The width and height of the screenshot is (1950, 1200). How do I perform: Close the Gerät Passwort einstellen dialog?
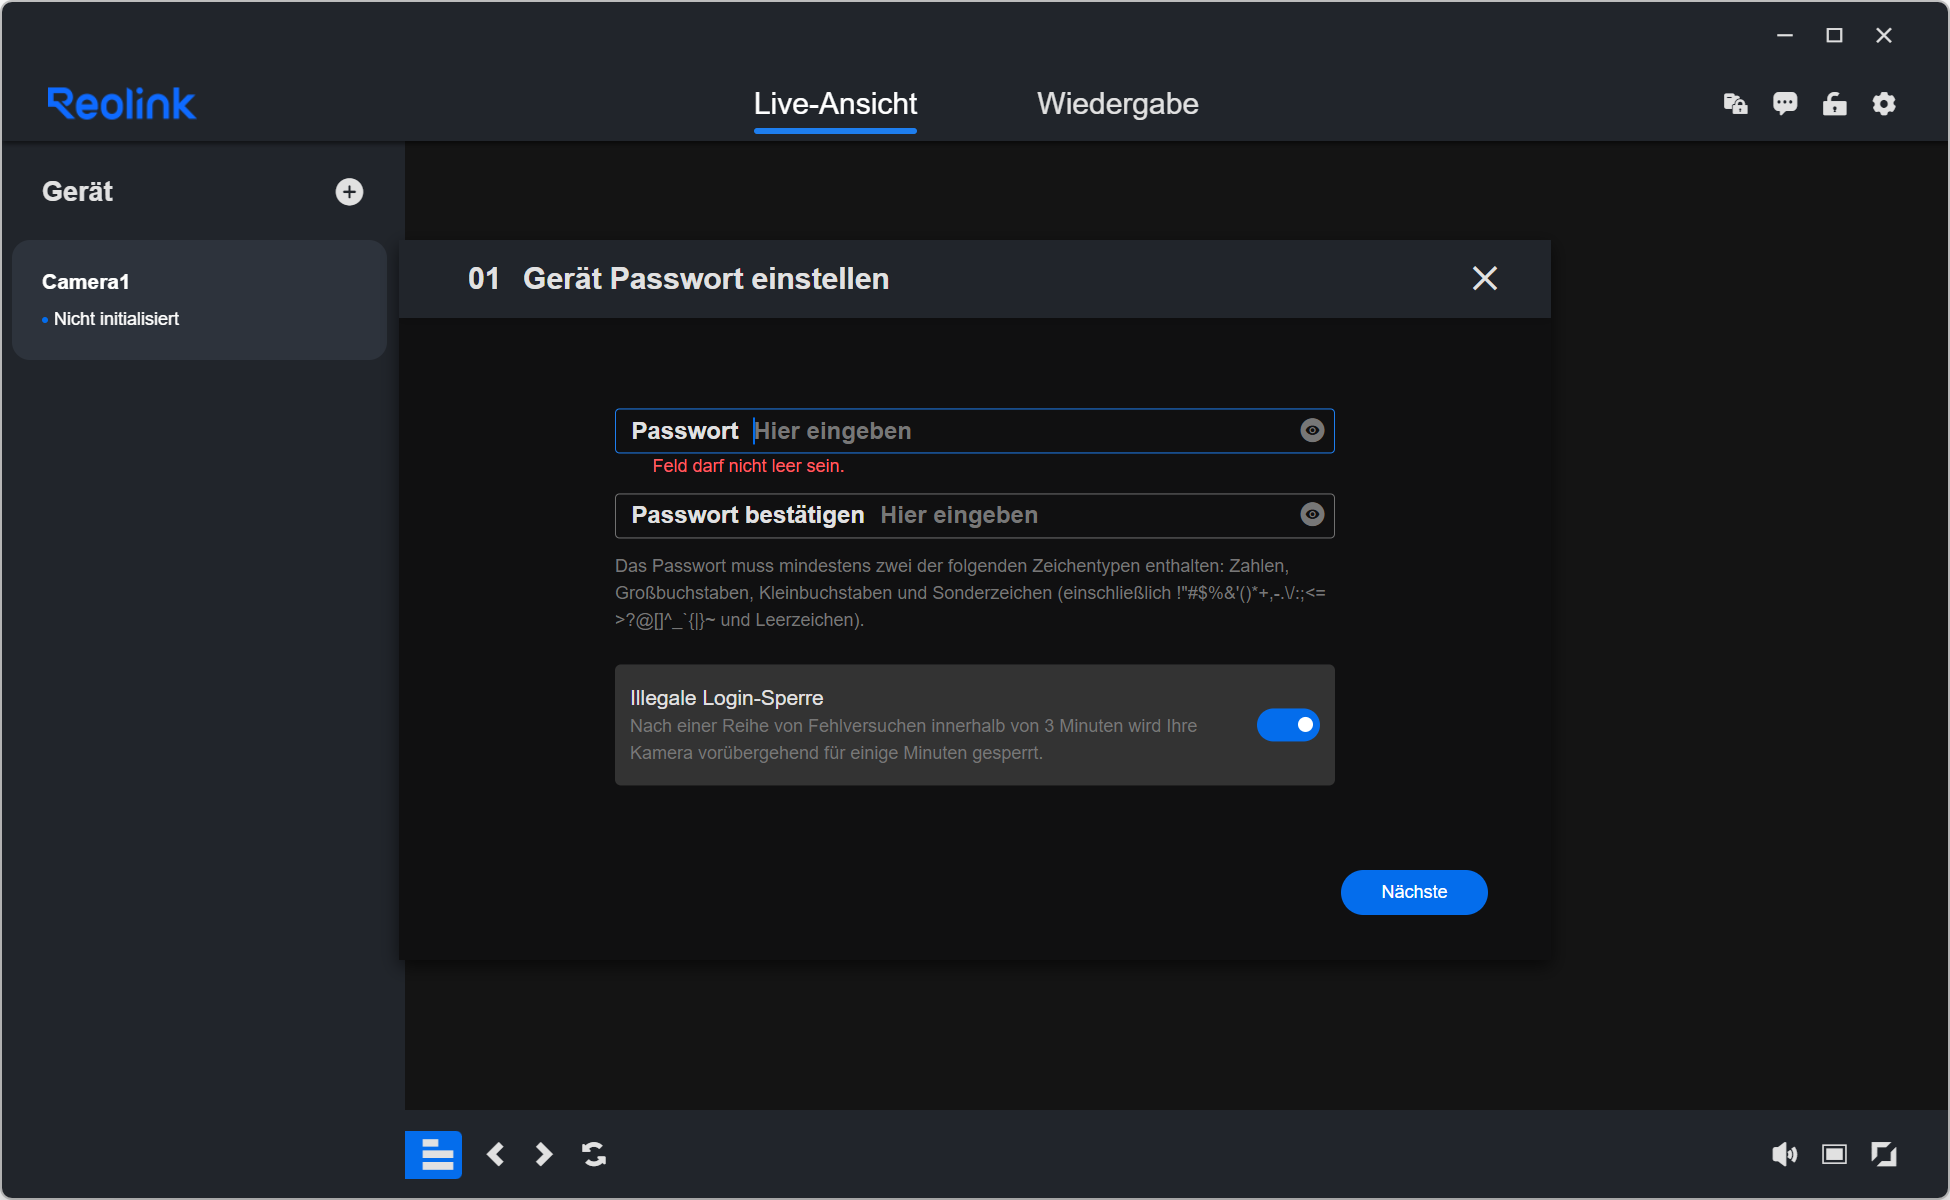pyautogui.click(x=1484, y=278)
